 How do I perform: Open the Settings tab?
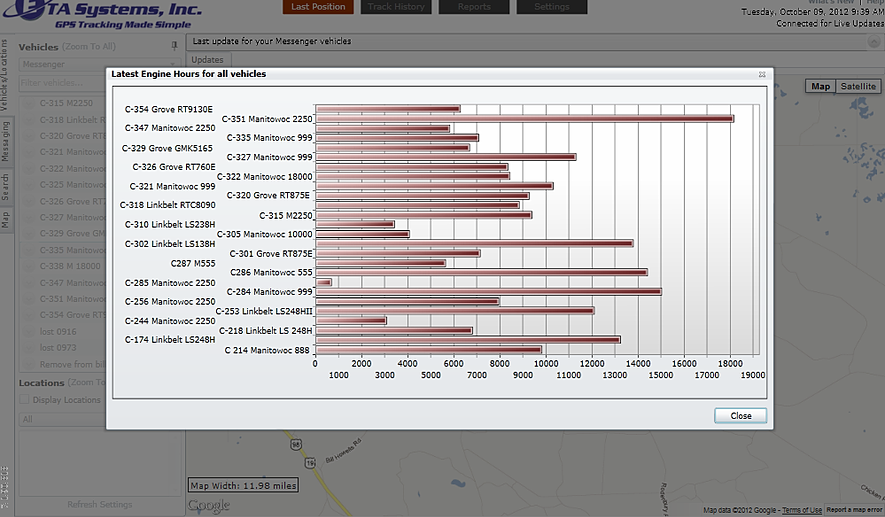click(x=552, y=7)
